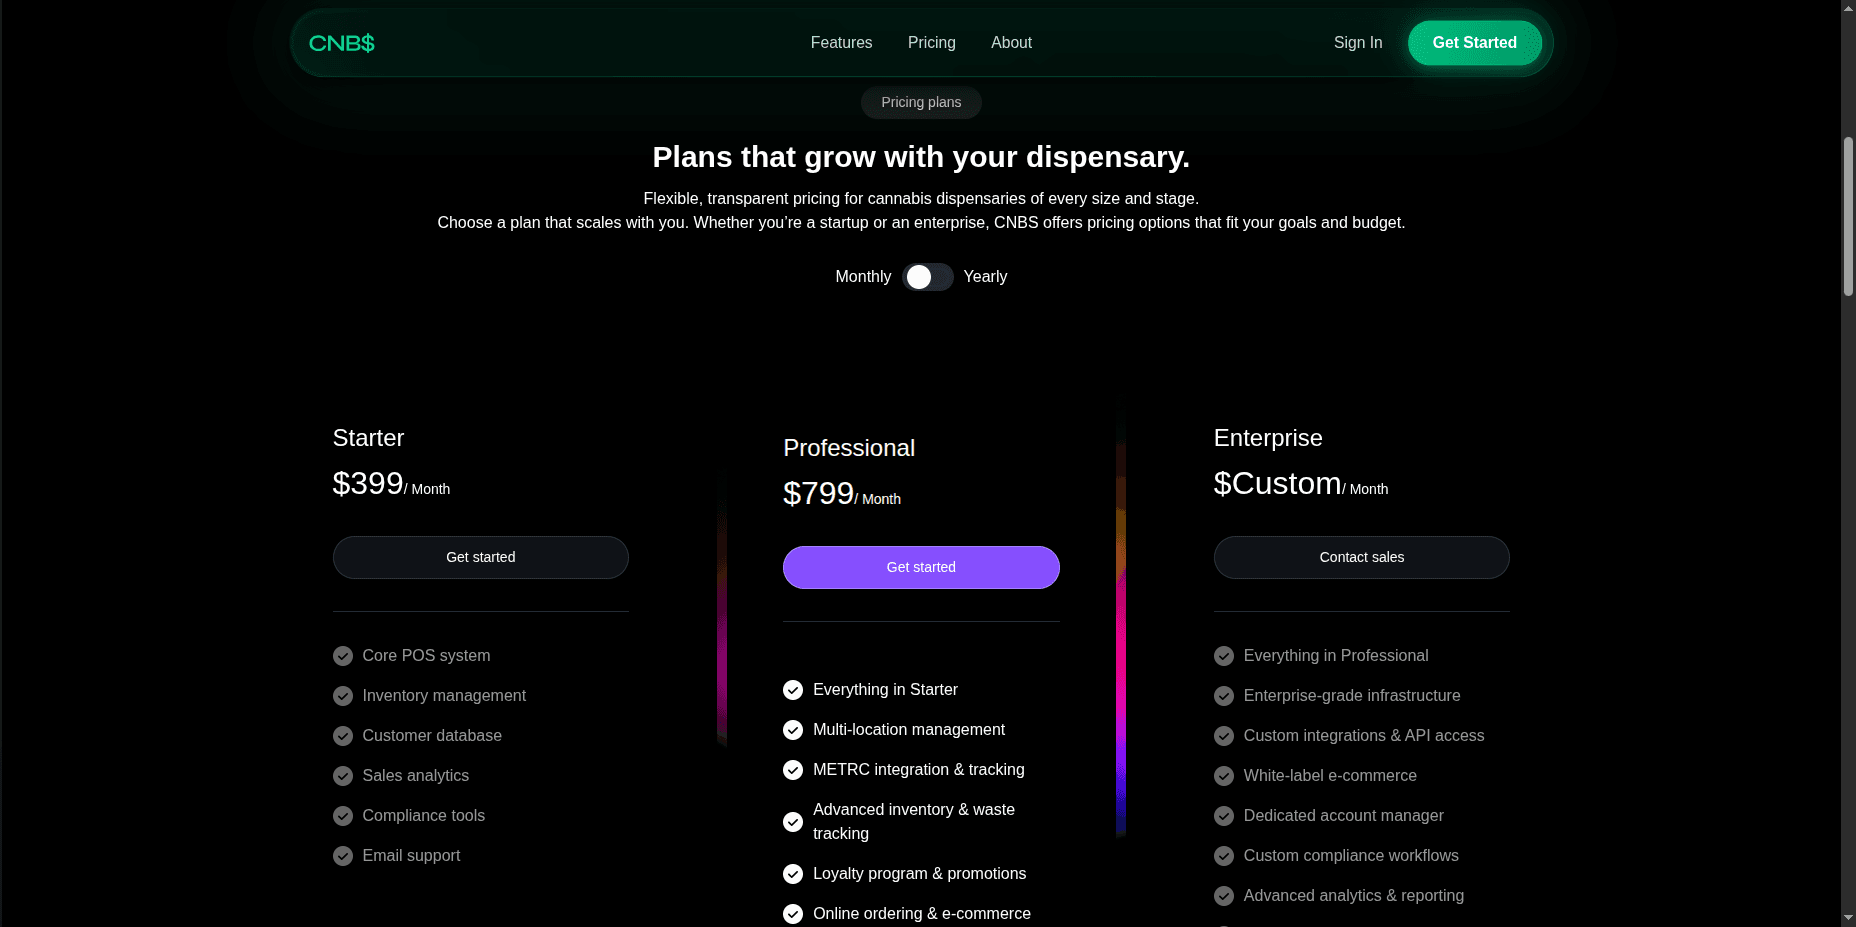Click the purple Get started Professional button
Viewport: 1856px width, 927px height.
(x=921, y=567)
